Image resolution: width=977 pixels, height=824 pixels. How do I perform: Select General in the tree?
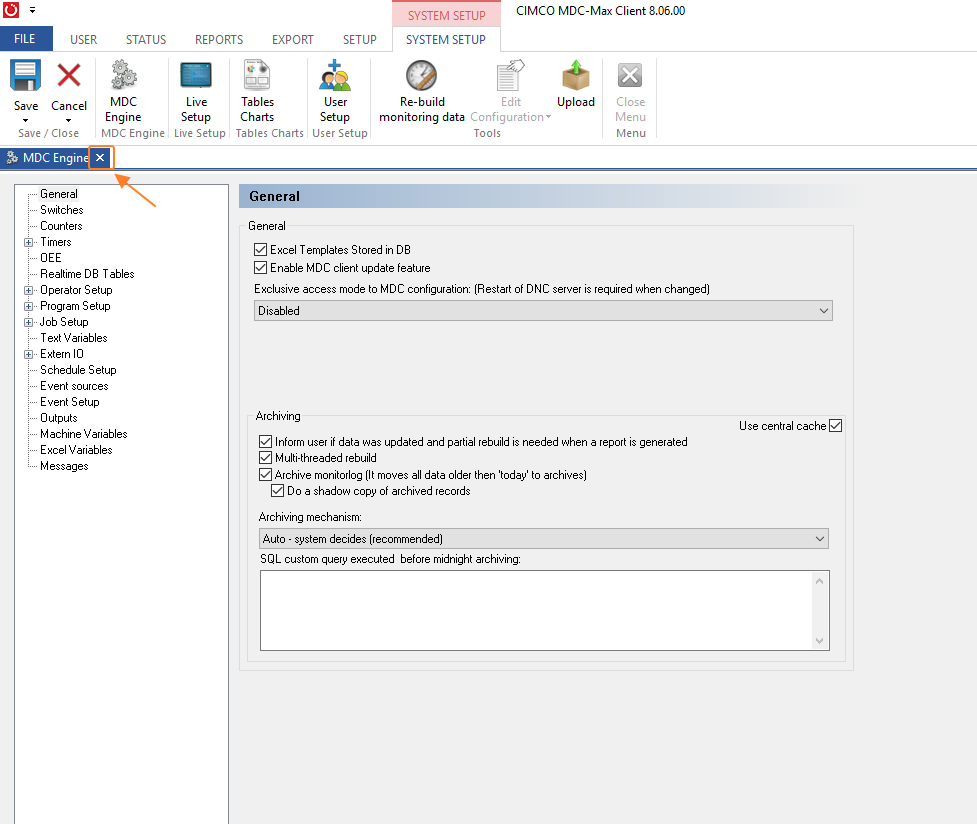tap(59, 194)
